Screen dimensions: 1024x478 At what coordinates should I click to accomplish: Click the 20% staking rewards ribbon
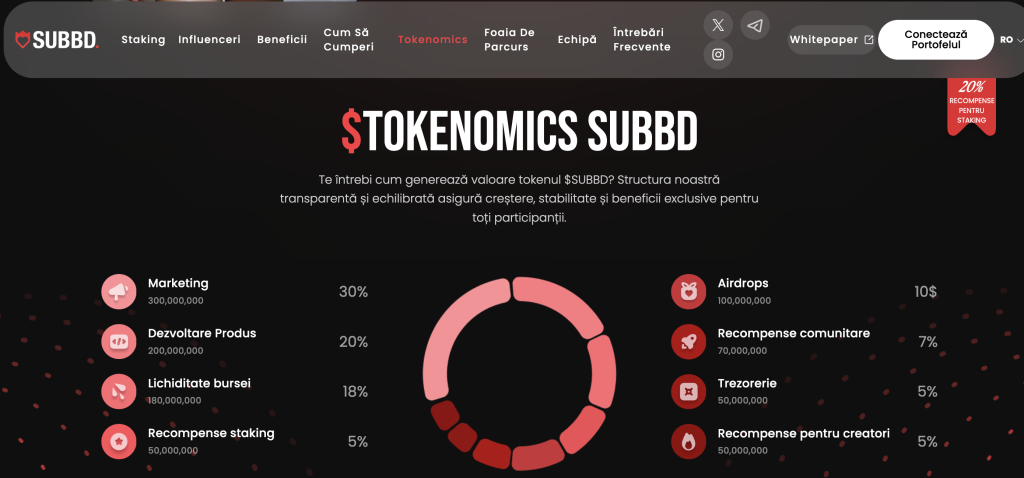tap(972, 104)
